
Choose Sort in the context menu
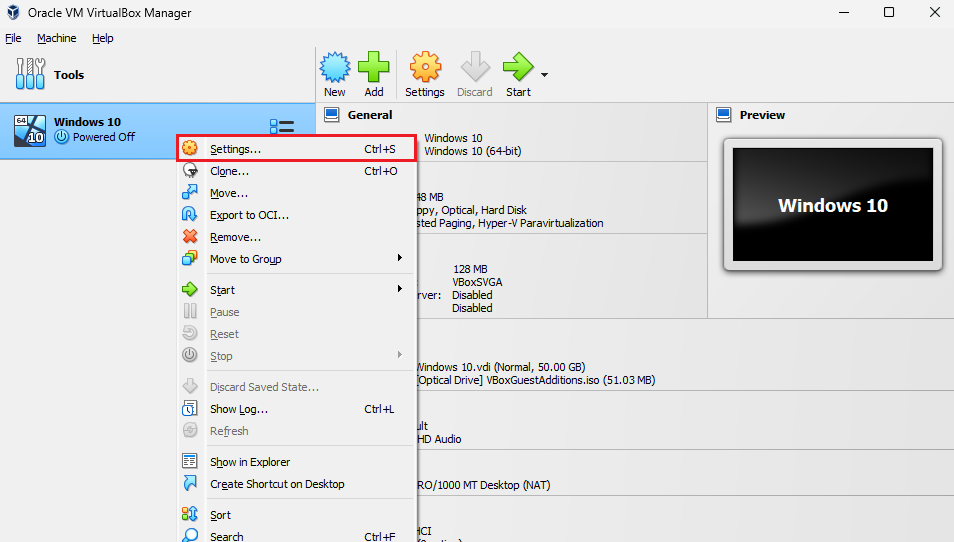click(297, 515)
